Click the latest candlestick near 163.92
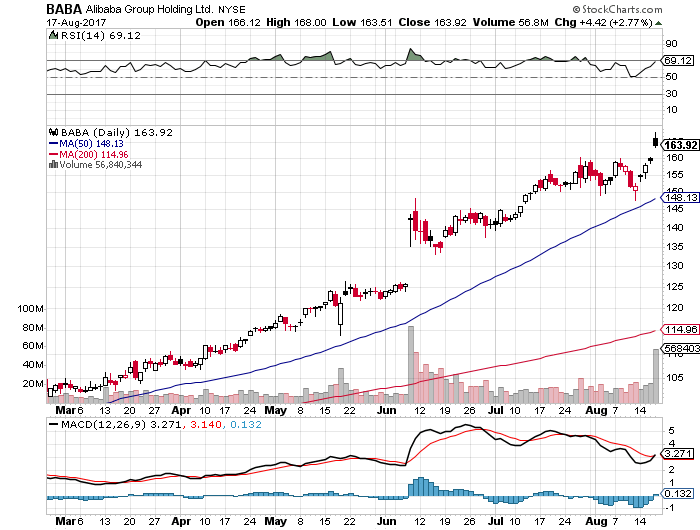700x530 pixels. (x=655, y=142)
